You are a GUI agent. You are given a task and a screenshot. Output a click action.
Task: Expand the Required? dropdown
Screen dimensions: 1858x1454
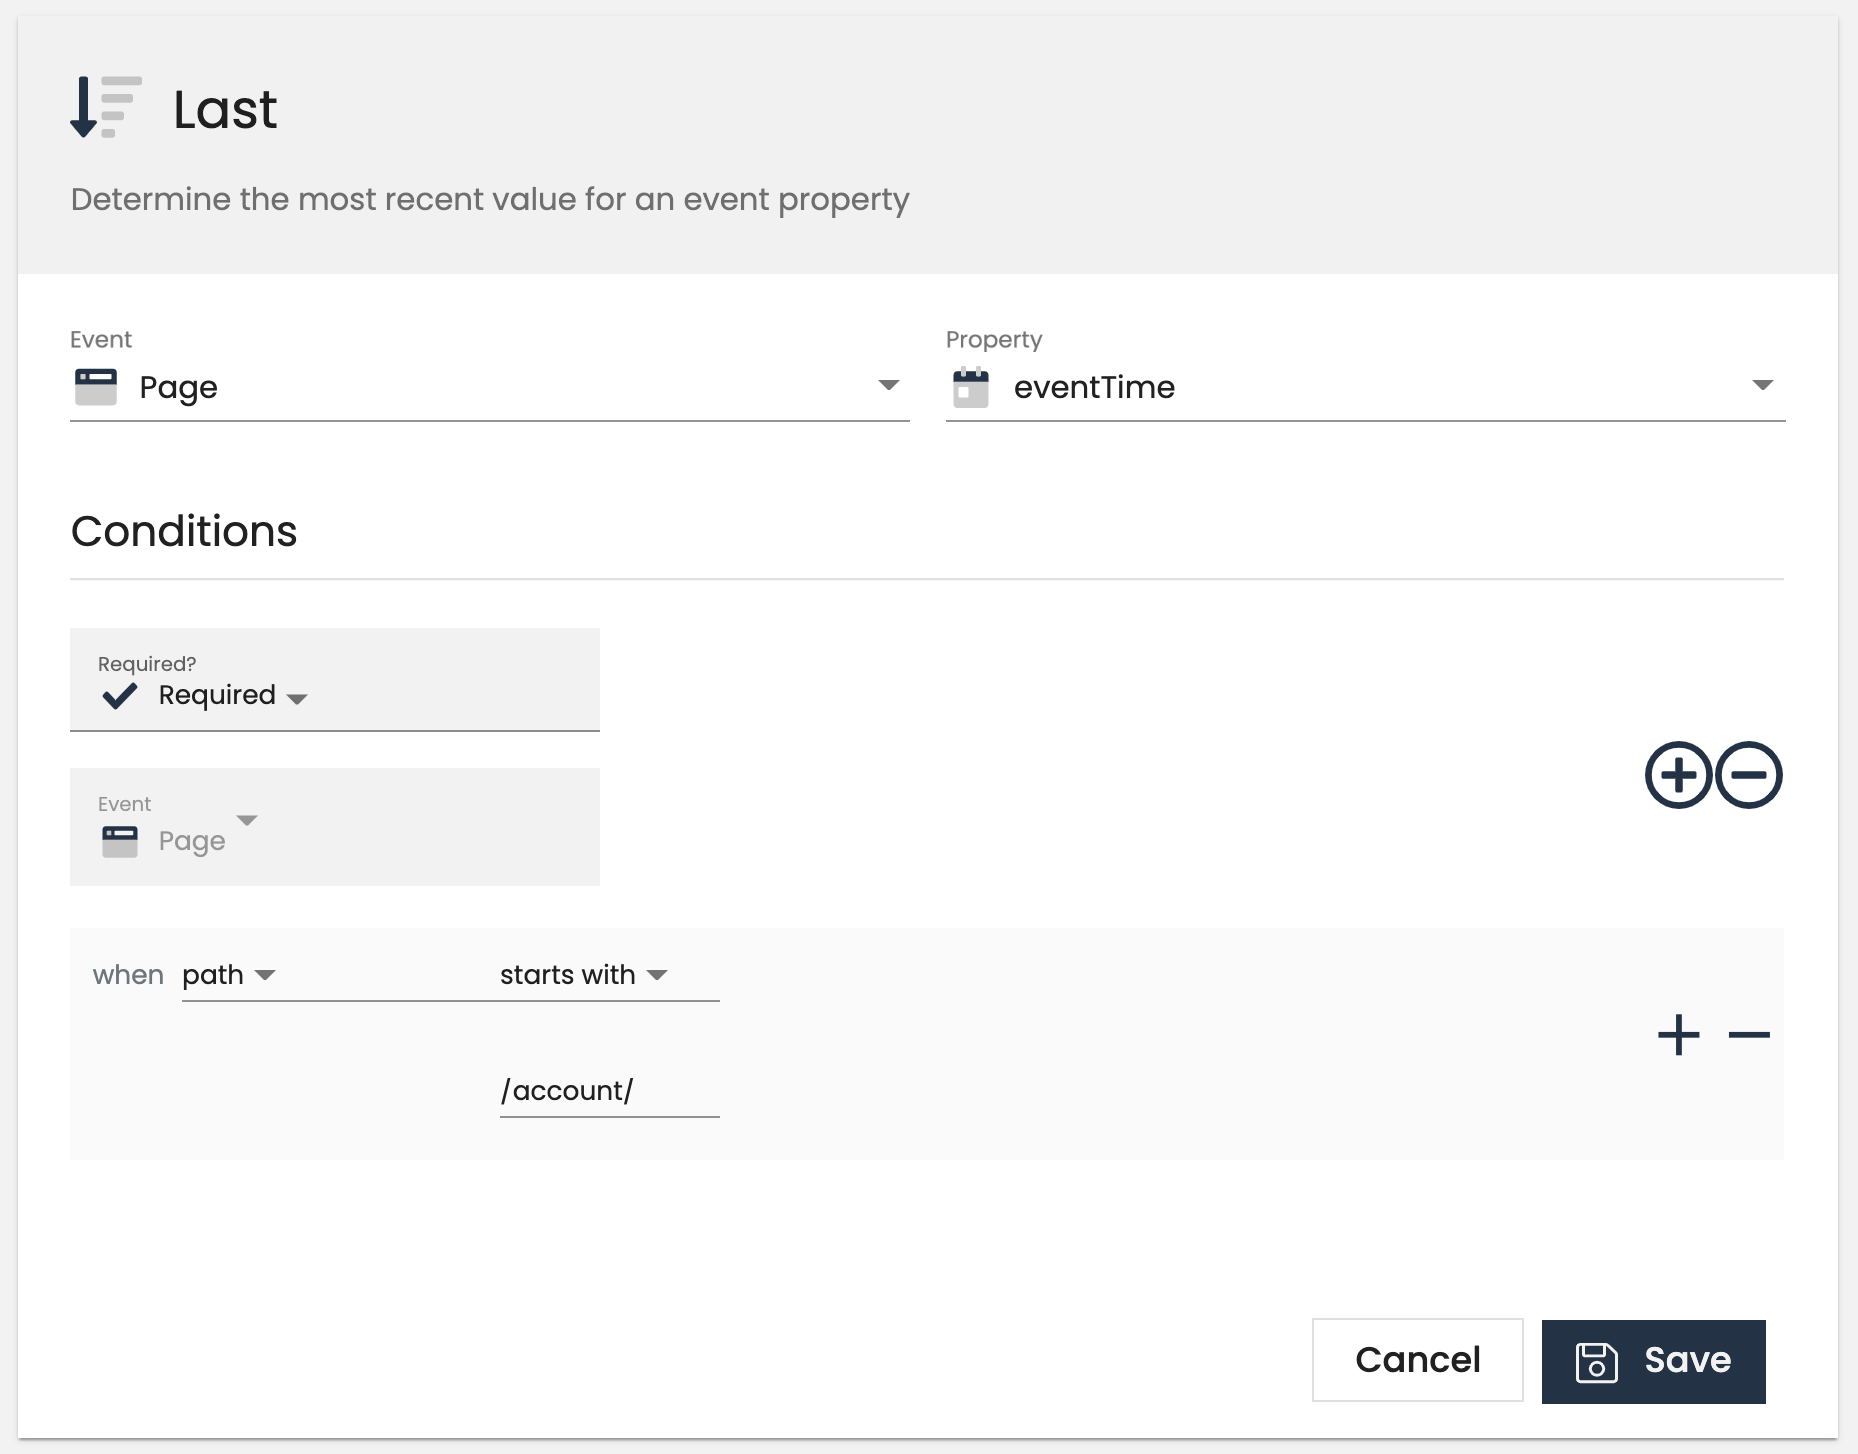297,697
